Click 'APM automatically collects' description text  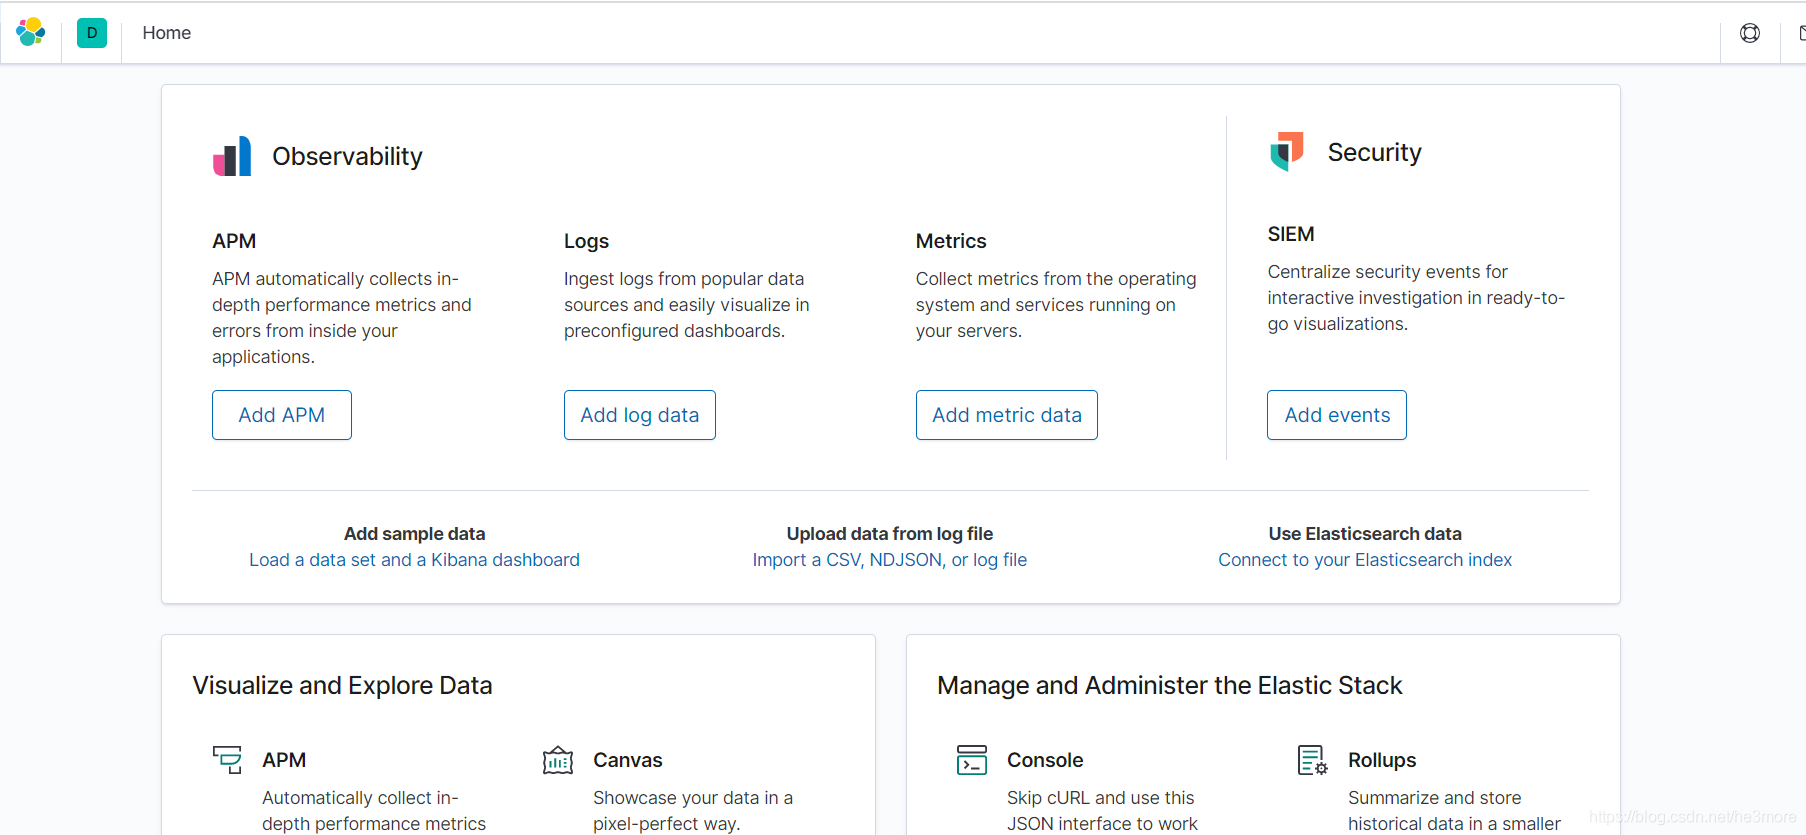342,318
